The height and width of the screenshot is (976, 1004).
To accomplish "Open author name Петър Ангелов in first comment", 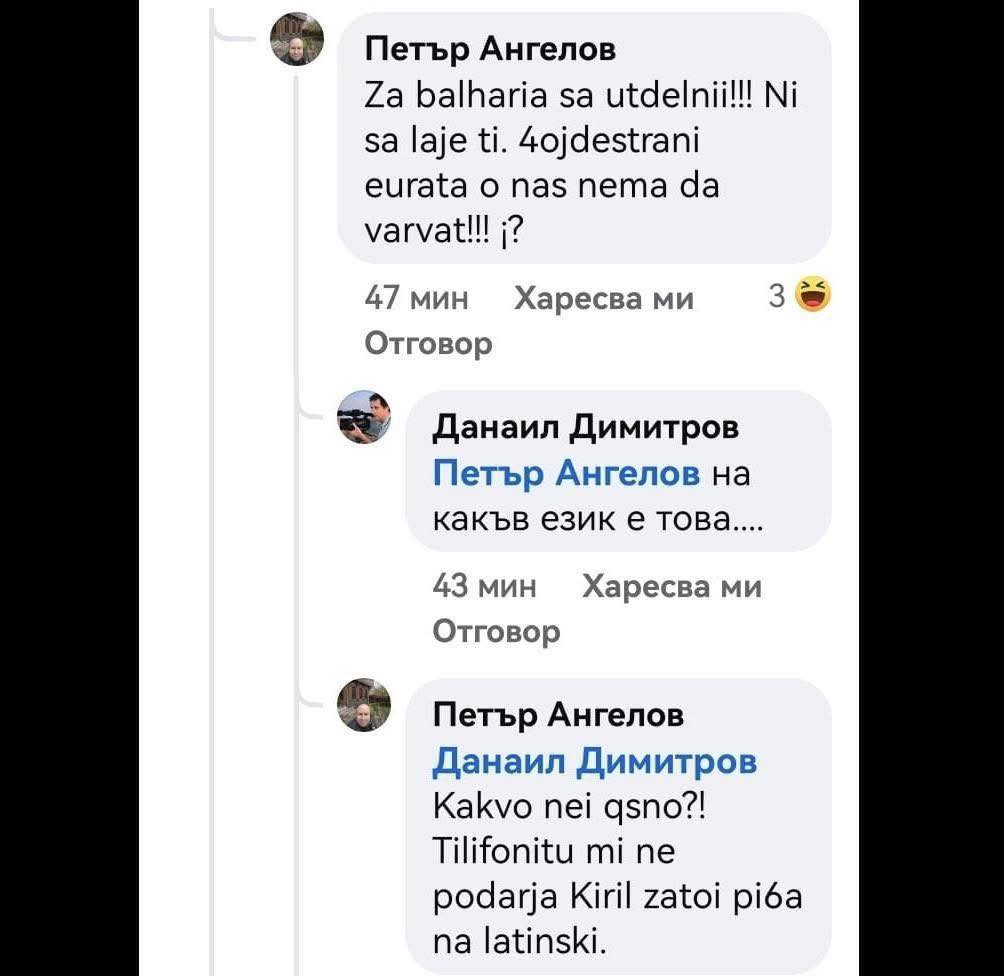I will (x=489, y=48).
